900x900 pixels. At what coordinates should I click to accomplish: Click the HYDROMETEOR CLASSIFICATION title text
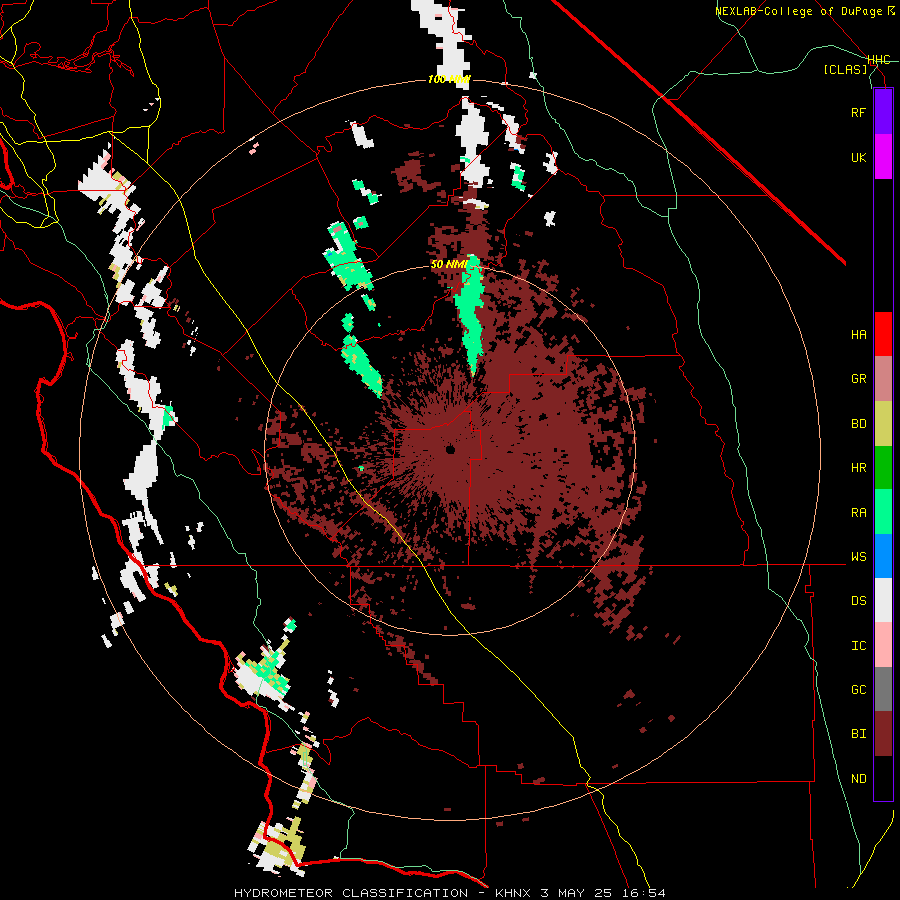[351, 893]
